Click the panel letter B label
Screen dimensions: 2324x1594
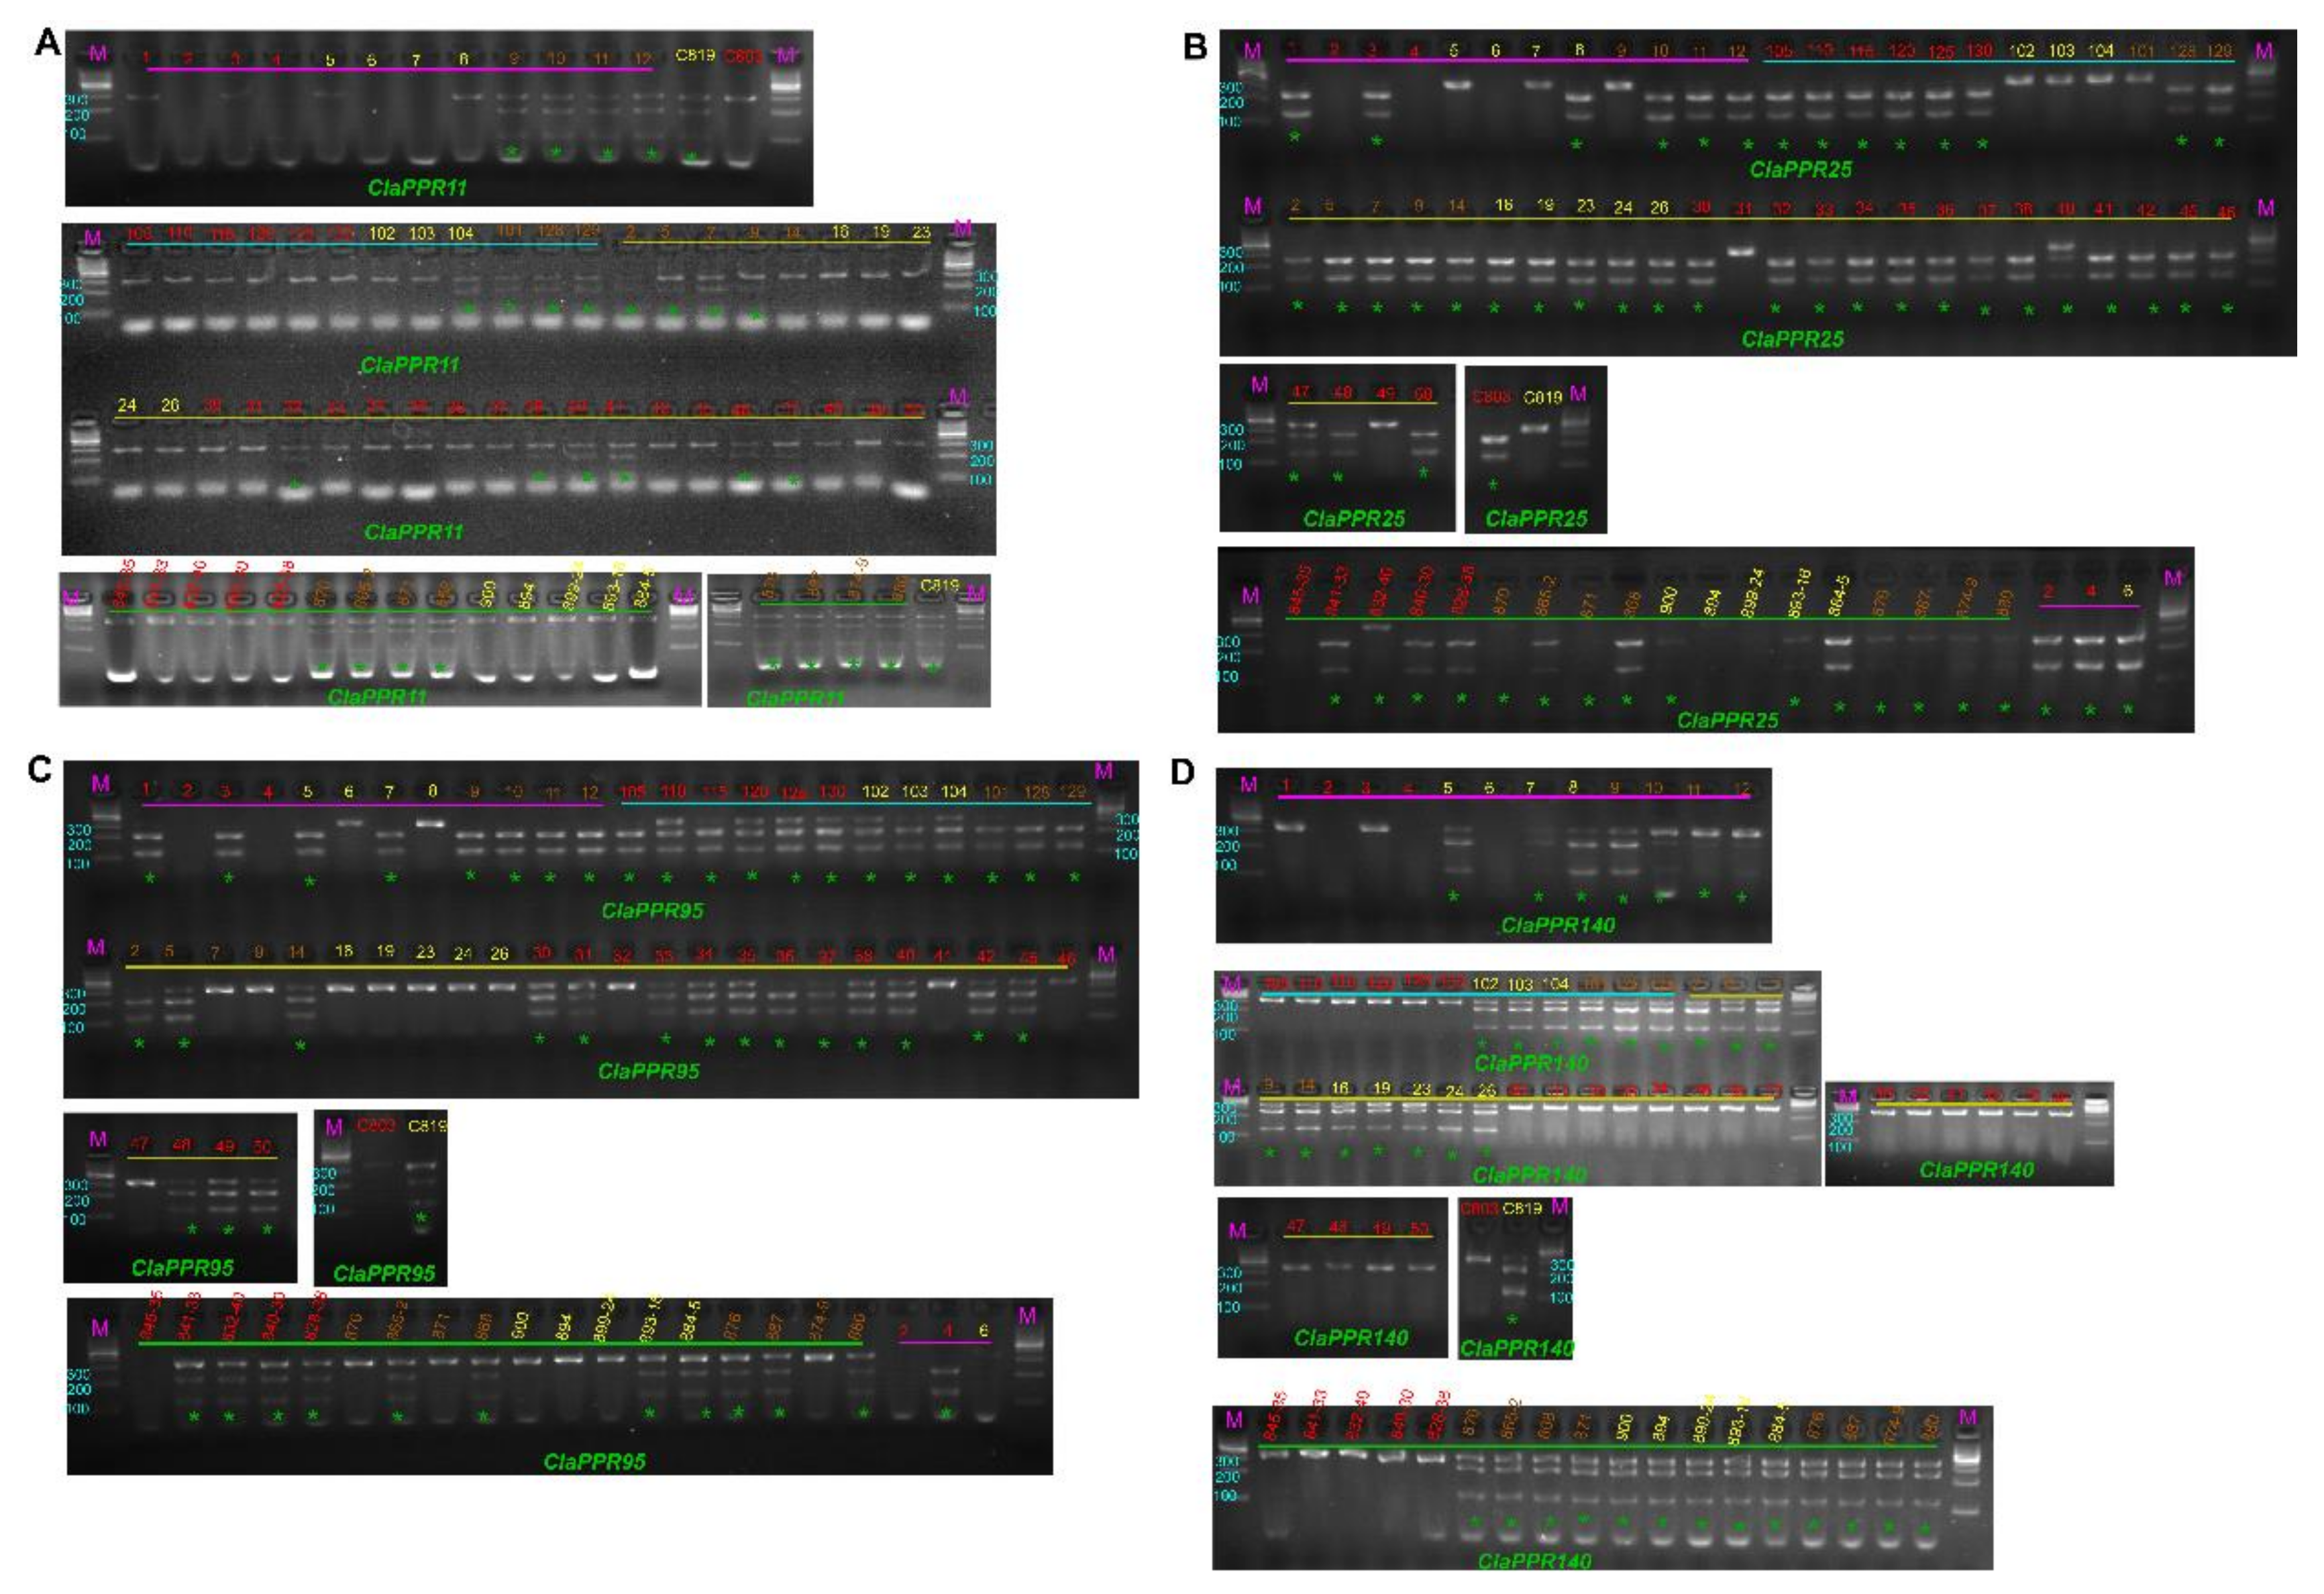(x=1195, y=46)
